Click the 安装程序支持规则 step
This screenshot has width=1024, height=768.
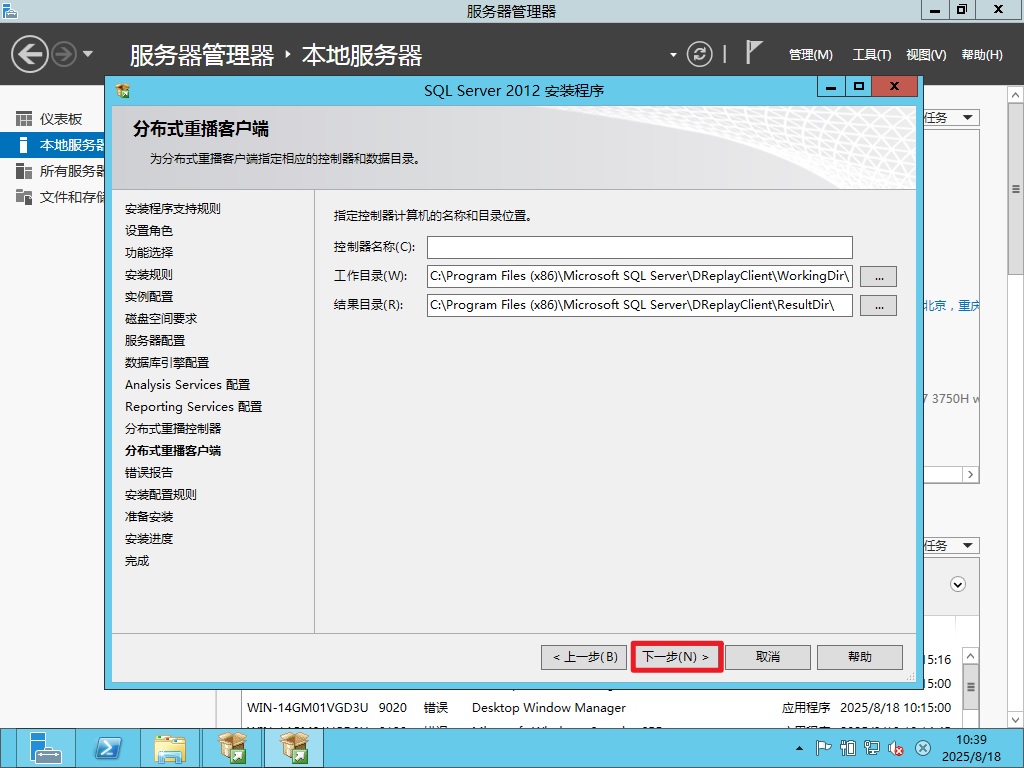pyautogui.click(x=172, y=208)
